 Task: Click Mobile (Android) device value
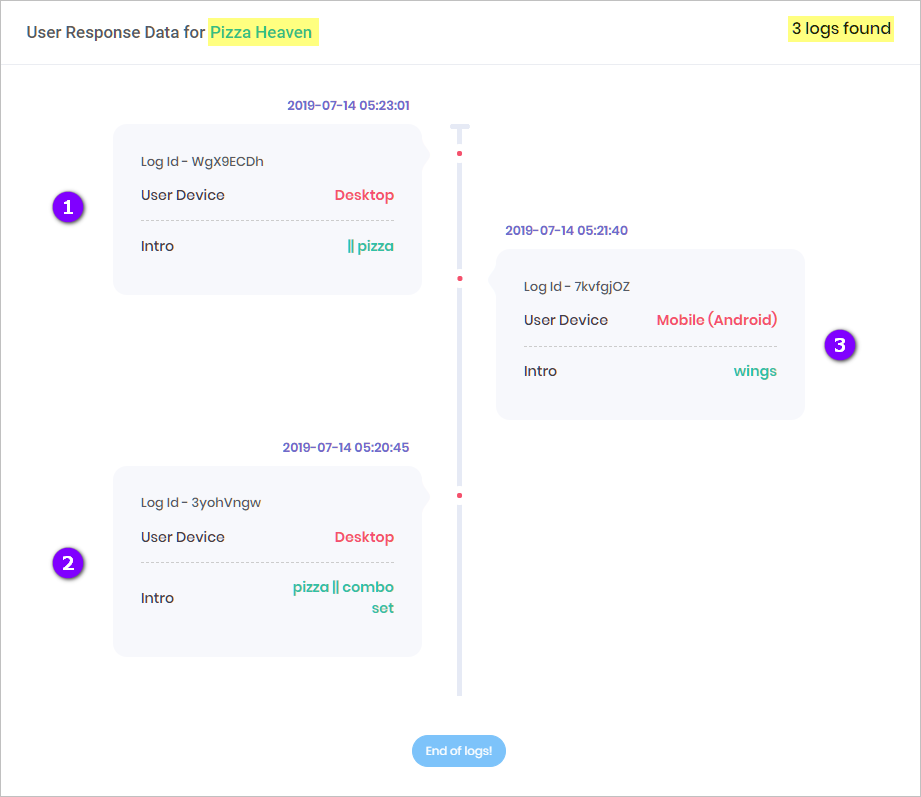pos(717,320)
